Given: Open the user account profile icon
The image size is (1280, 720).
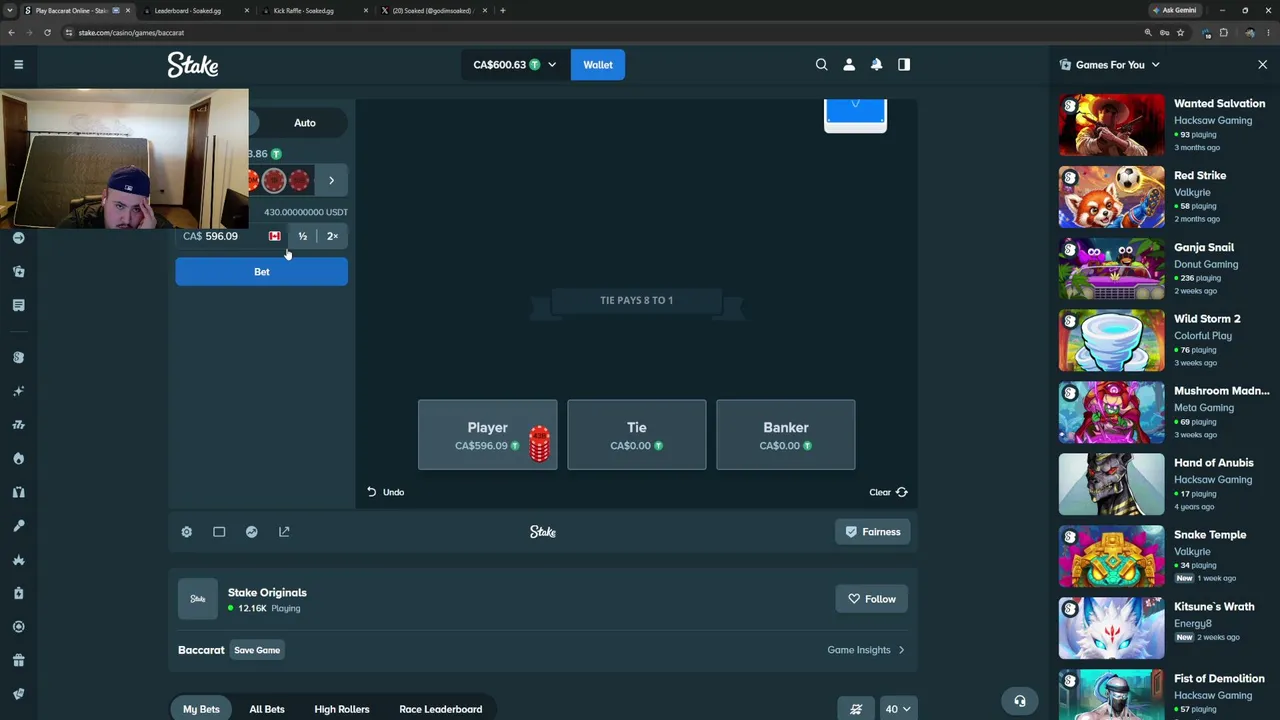Looking at the screenshot, I should coord(849,65).
